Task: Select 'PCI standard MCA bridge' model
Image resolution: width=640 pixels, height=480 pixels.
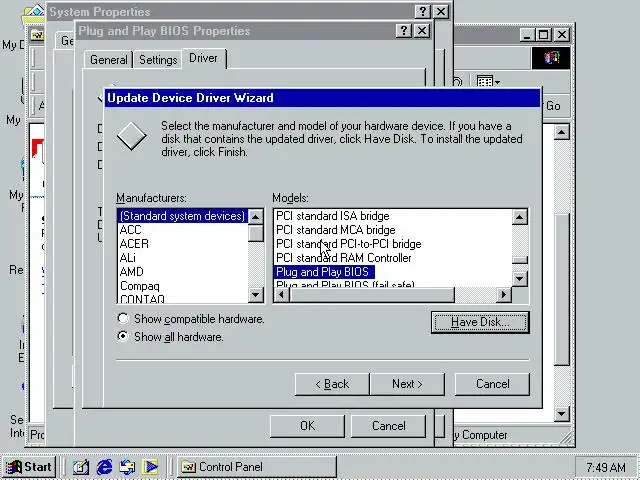Action: pyautogui.click(x=336, y=230)
